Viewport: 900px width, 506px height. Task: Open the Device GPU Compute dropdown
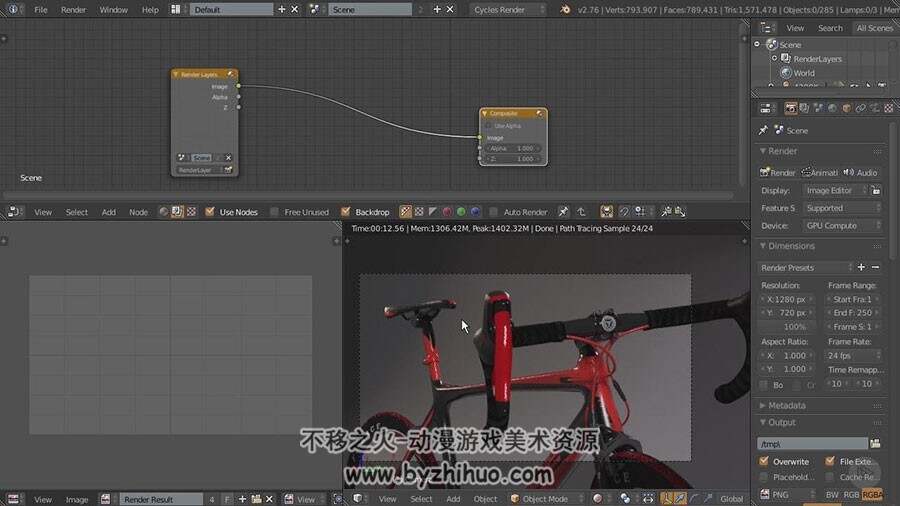click(842, 226)
